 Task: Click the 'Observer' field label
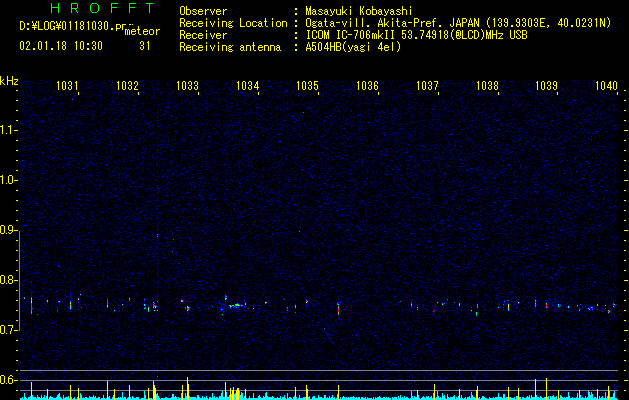tap(203, 11)
